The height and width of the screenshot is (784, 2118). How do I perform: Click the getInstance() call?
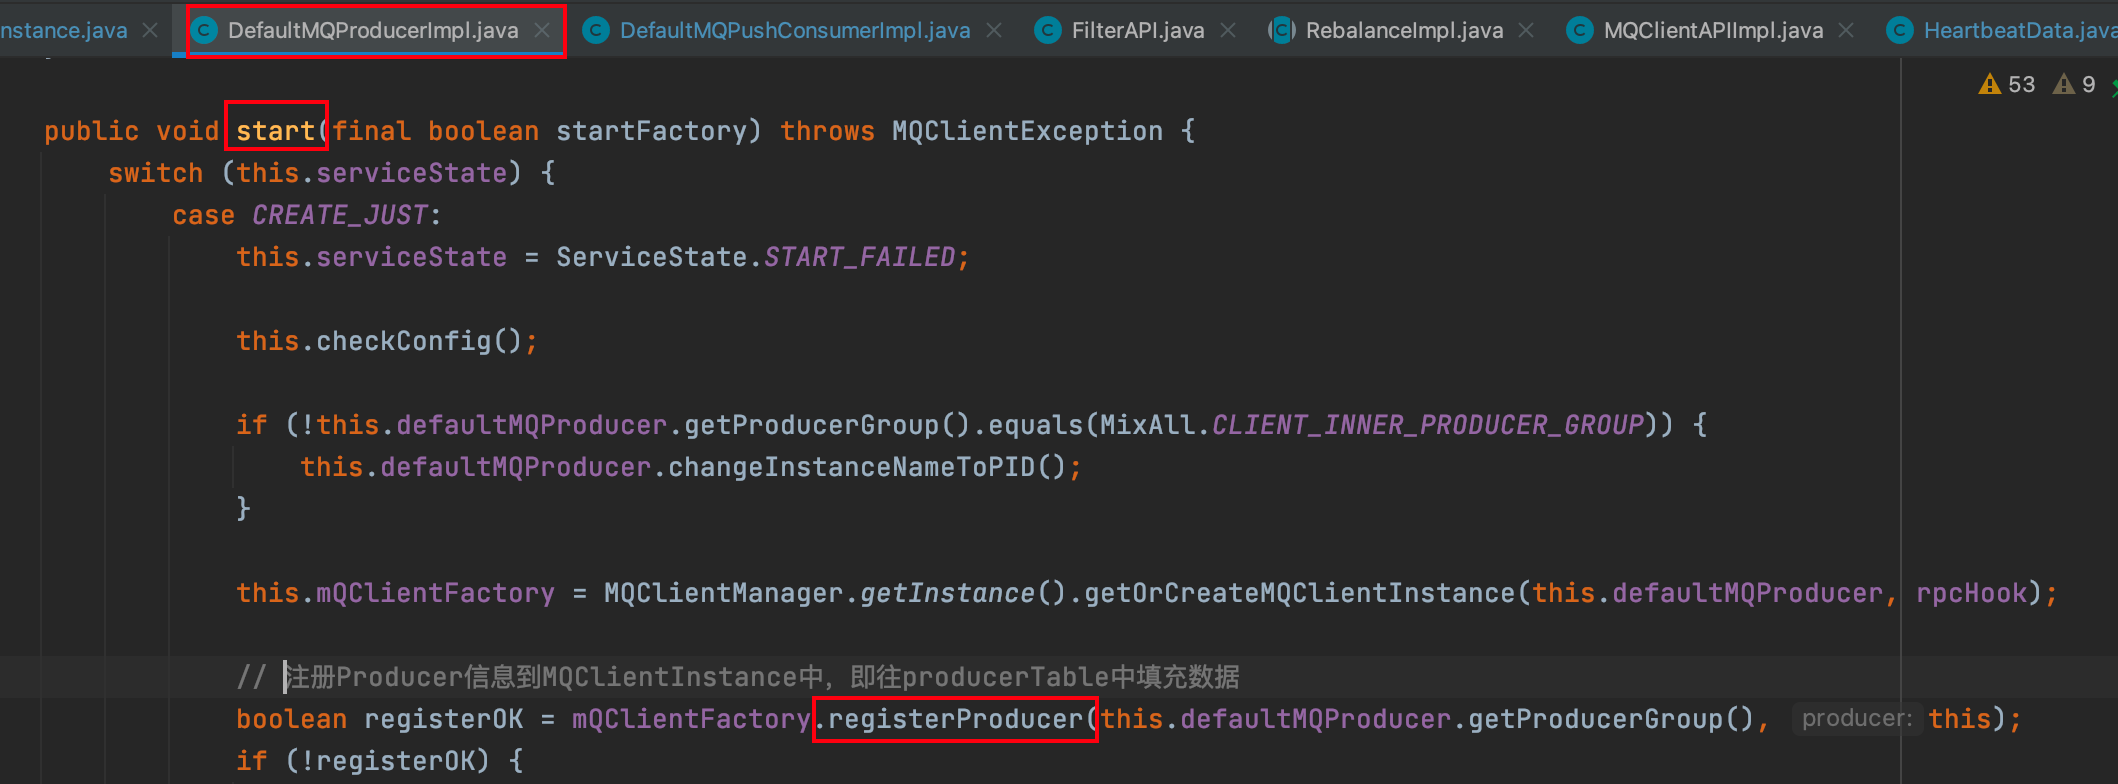(963, 593)
